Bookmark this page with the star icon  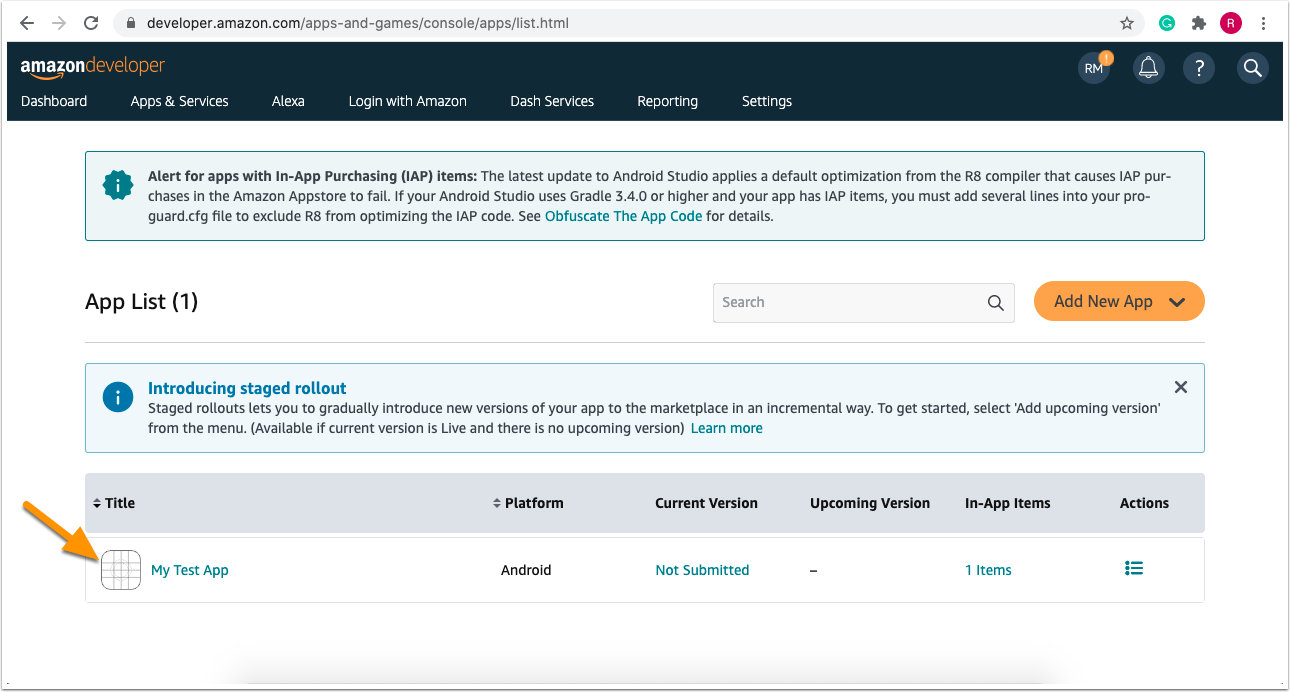pyautogui.click(x=1127, y=22)
